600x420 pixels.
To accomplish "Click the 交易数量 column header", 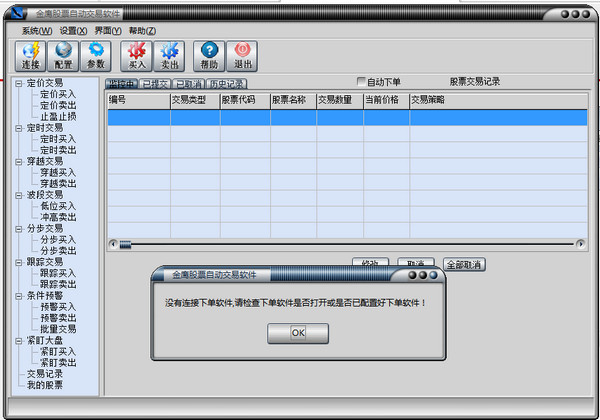I will click(x=340, y=101).
